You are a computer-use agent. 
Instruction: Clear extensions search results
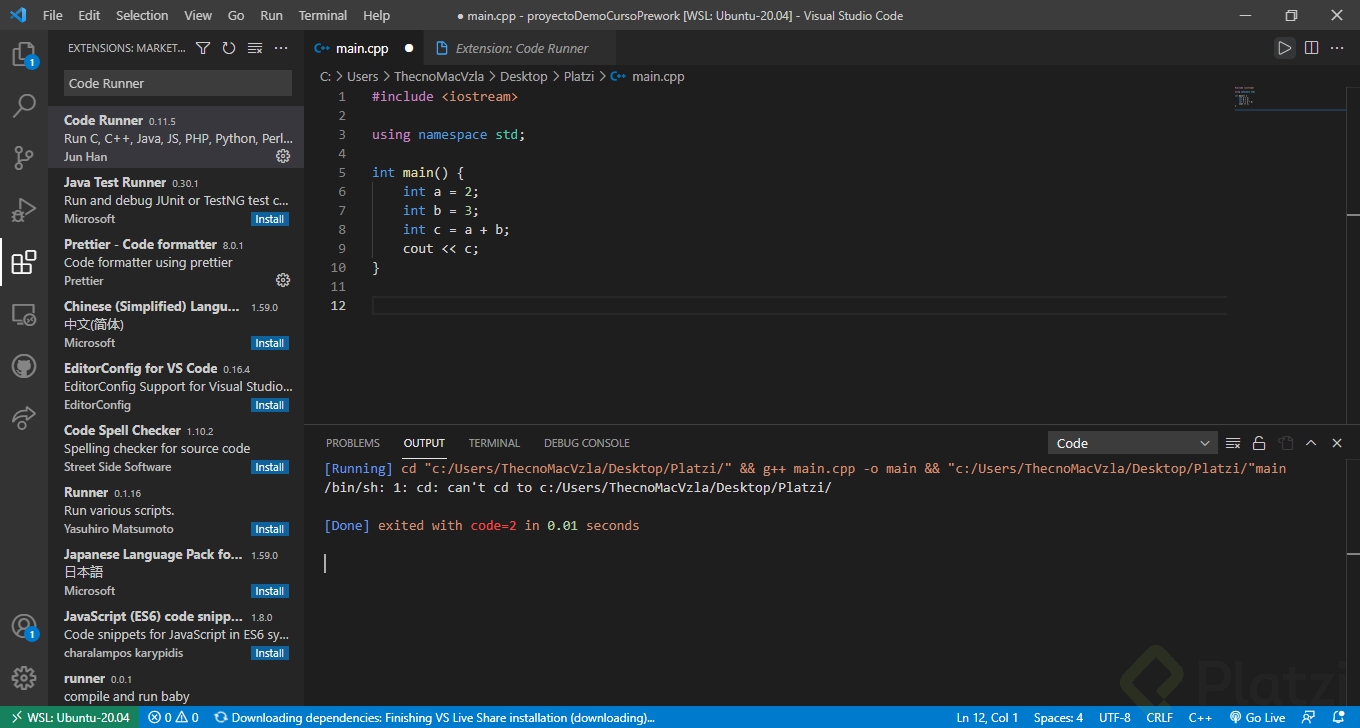pos(255,48)
